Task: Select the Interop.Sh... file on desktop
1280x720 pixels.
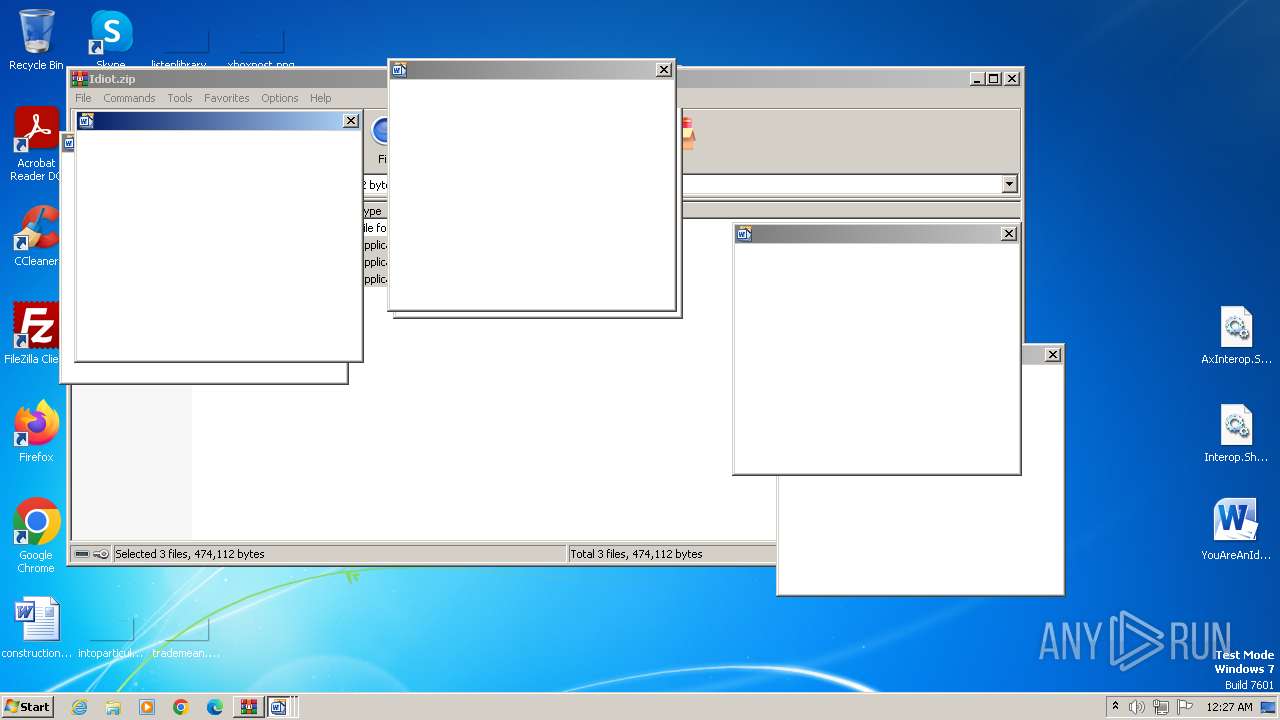Action: coord(1236,433)
